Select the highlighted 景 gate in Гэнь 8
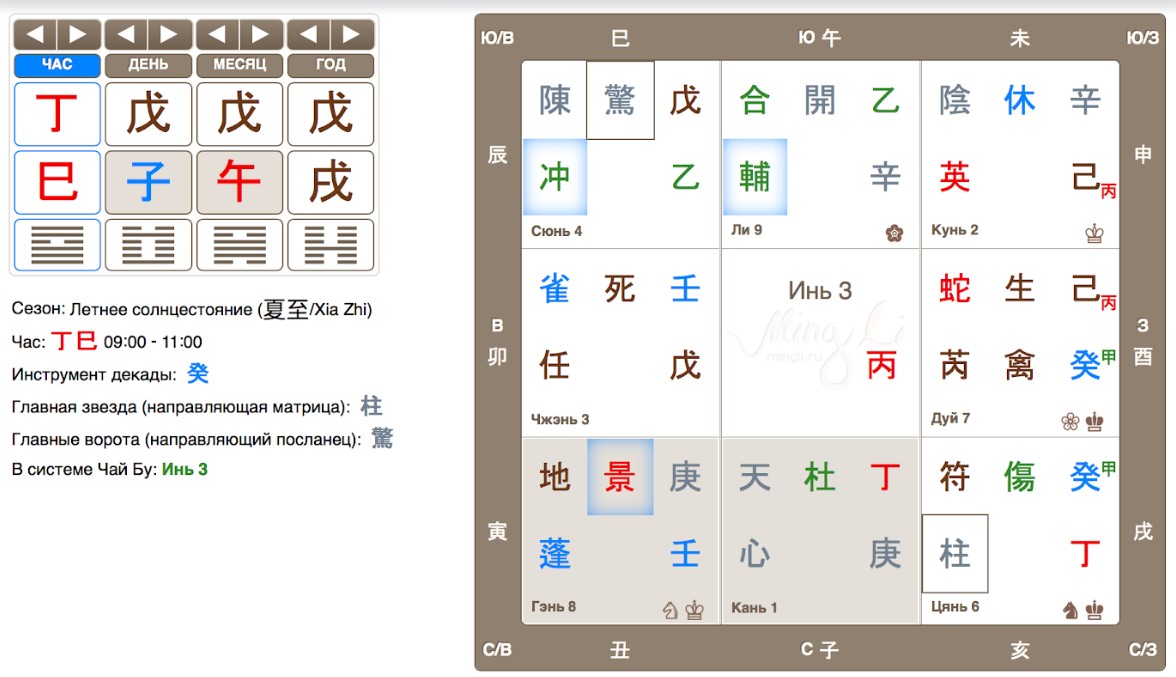Screen dimensions: 1176x677 pyautogui.click(x=620, y=477)
